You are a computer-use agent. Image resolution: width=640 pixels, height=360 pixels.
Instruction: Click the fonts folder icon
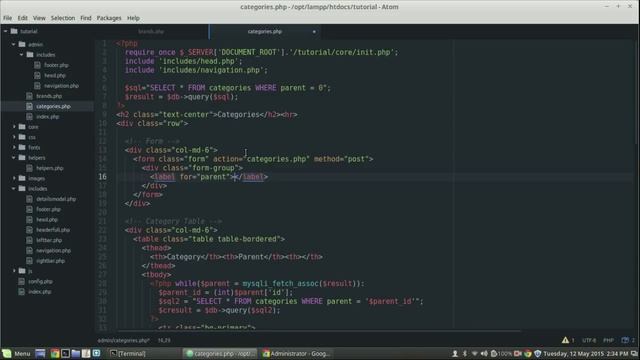click(x=22, y=147)
